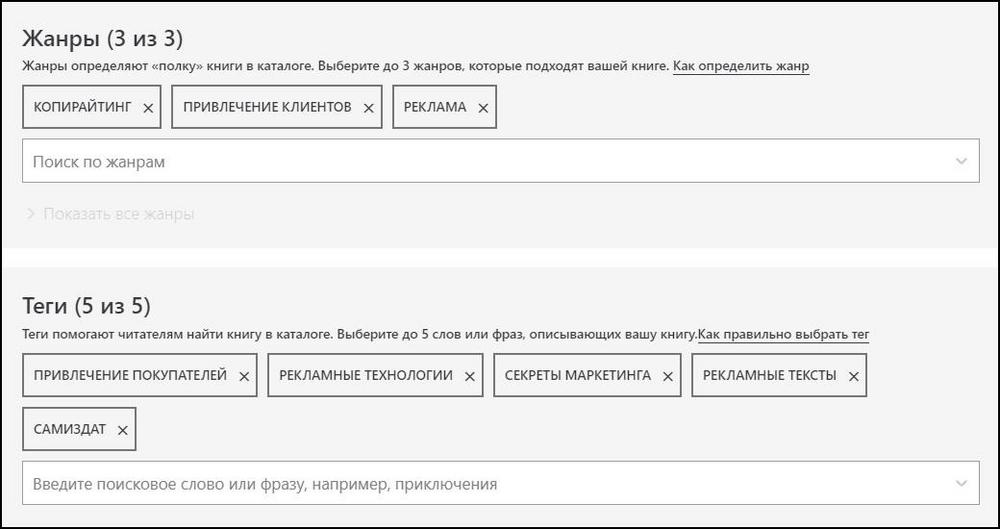
Task: Remove the РЕКЛАМА genre tag
Action: pyautogui.click(x=483, y=108)
